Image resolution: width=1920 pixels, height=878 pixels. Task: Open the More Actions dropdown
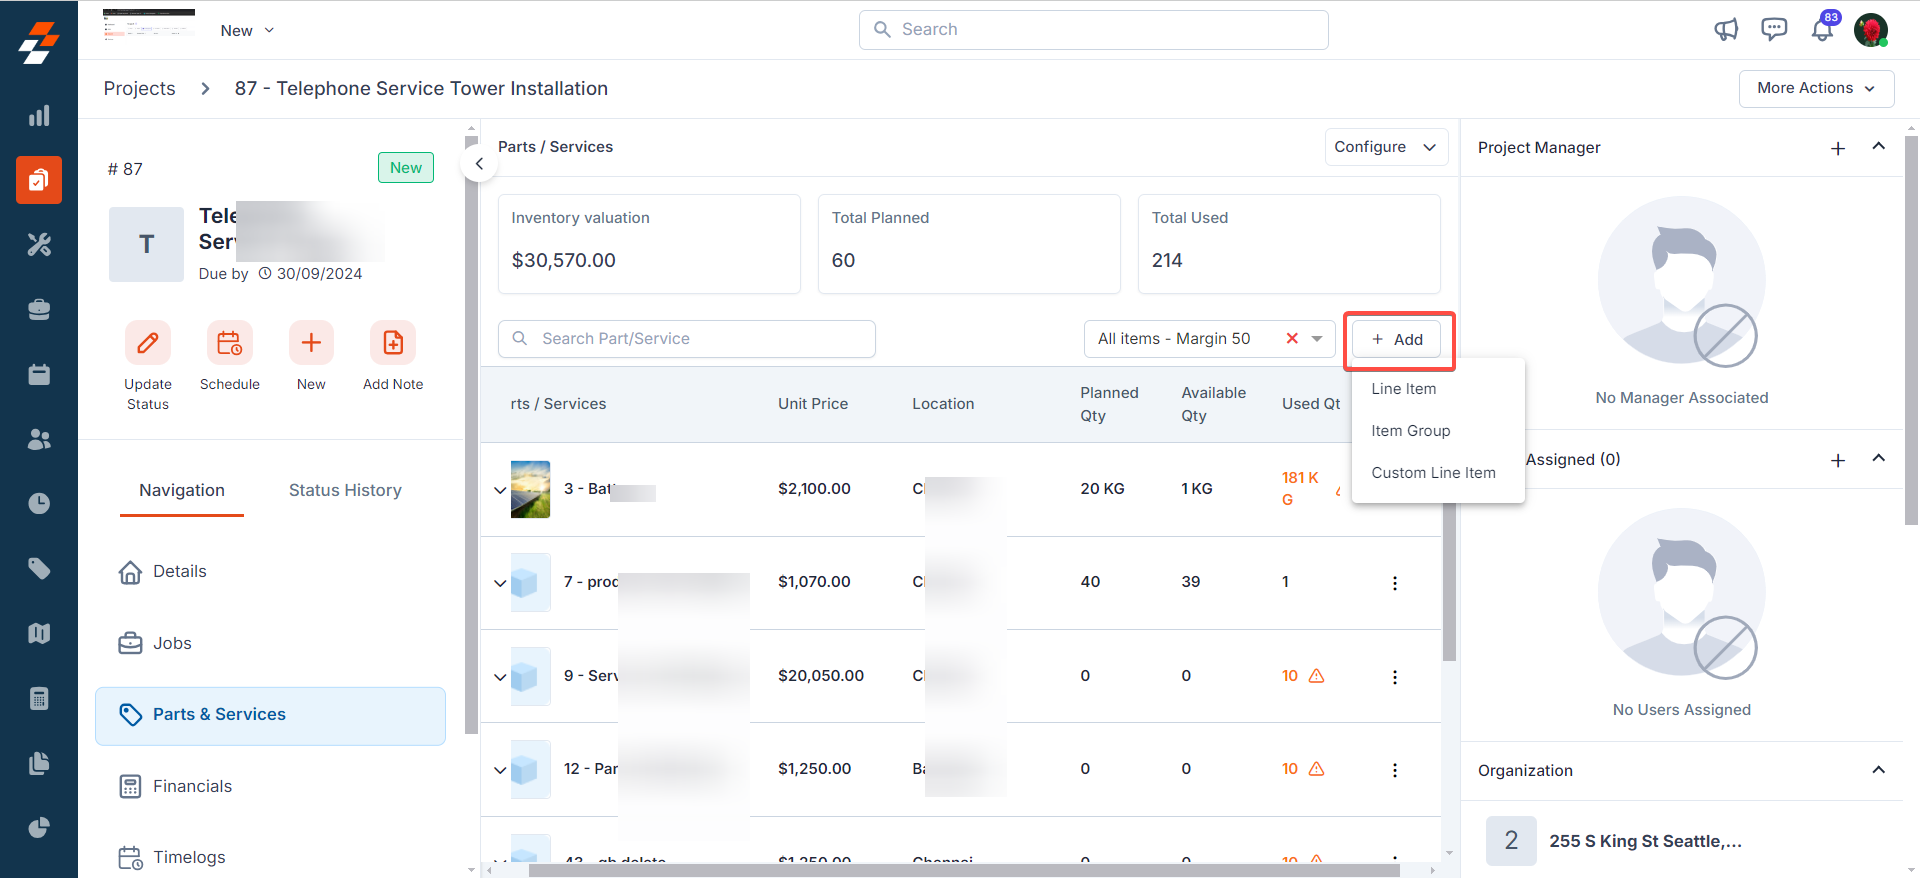point(1815,88)
